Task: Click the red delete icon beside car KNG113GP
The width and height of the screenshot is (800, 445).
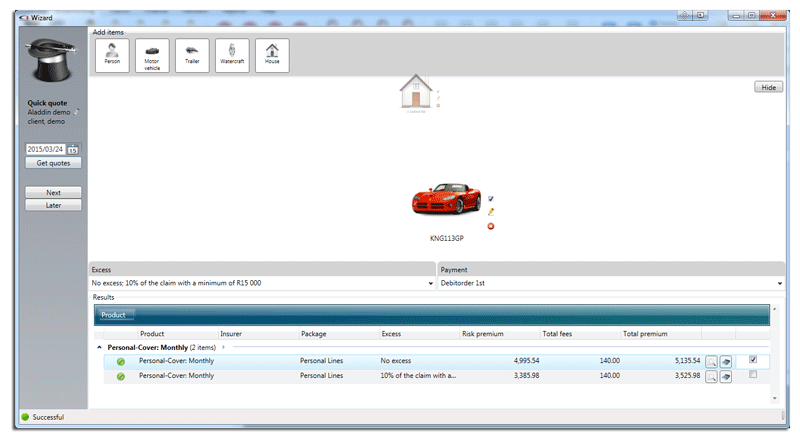Action: pos(491,226)
